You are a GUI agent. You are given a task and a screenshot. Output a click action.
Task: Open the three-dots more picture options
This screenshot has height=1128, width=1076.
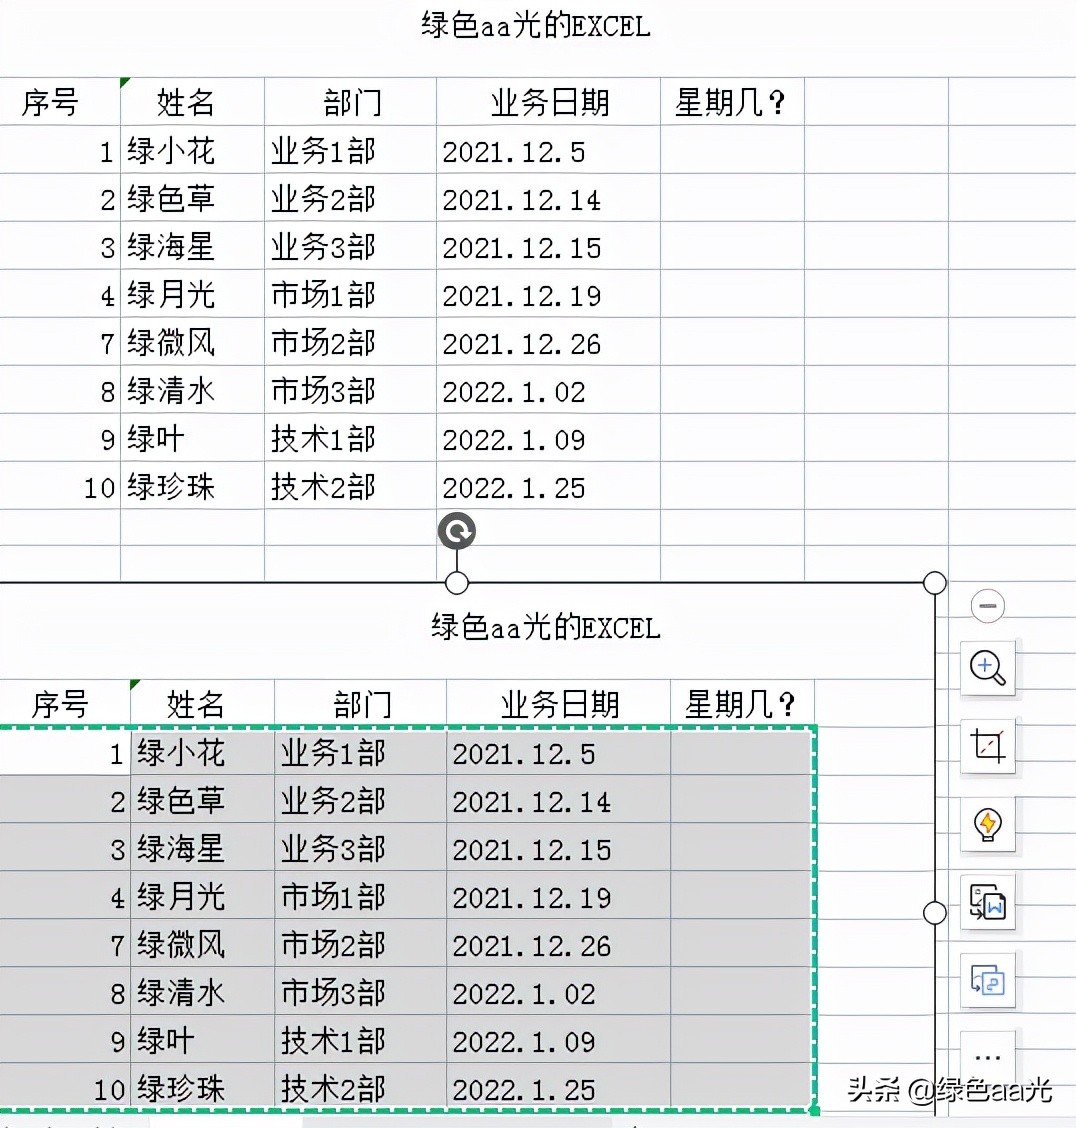pos(988,1057)
